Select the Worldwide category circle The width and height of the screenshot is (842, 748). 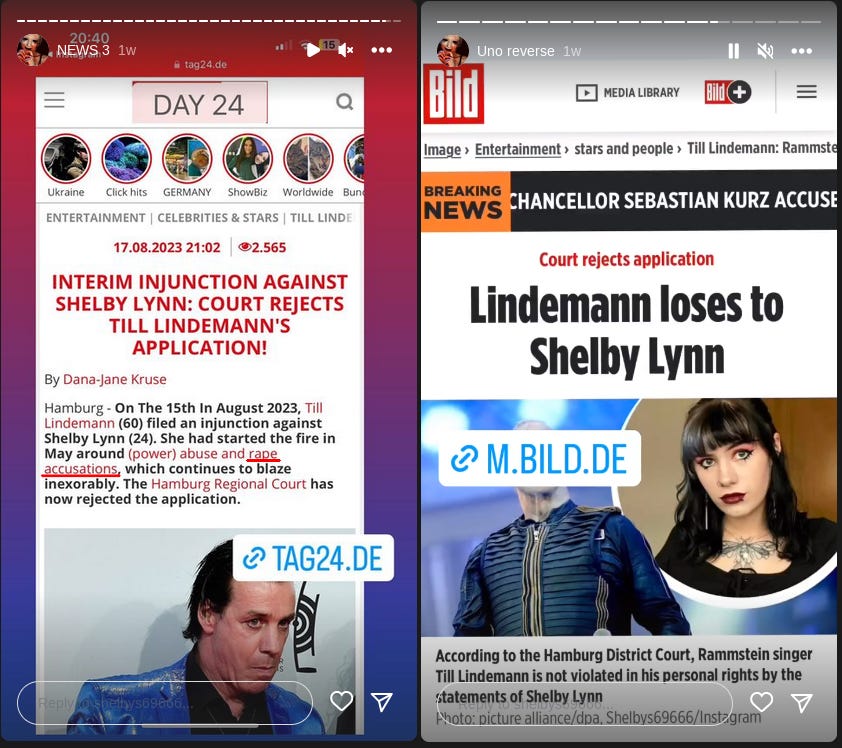pos(308,159)
